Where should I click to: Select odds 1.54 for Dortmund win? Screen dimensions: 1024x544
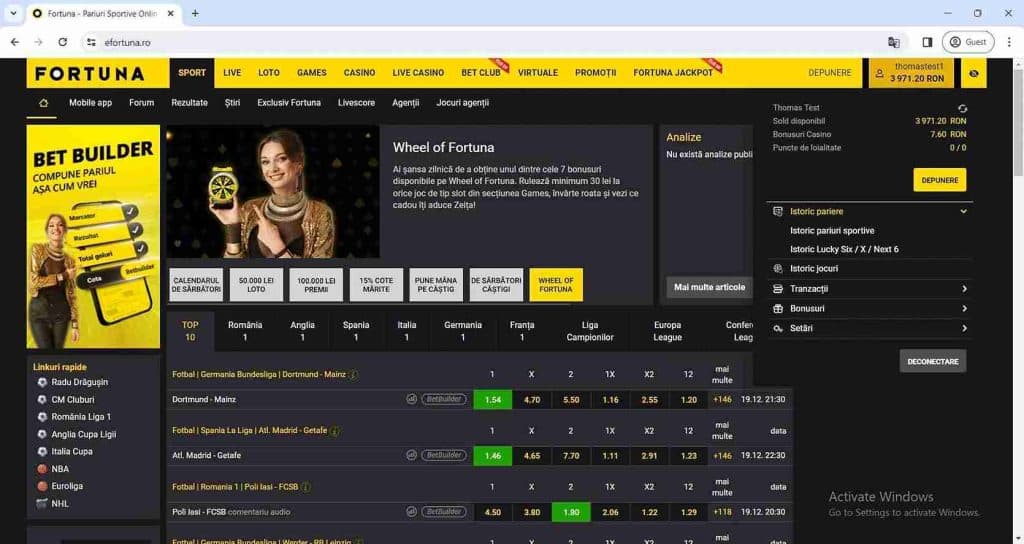[493, 400]
